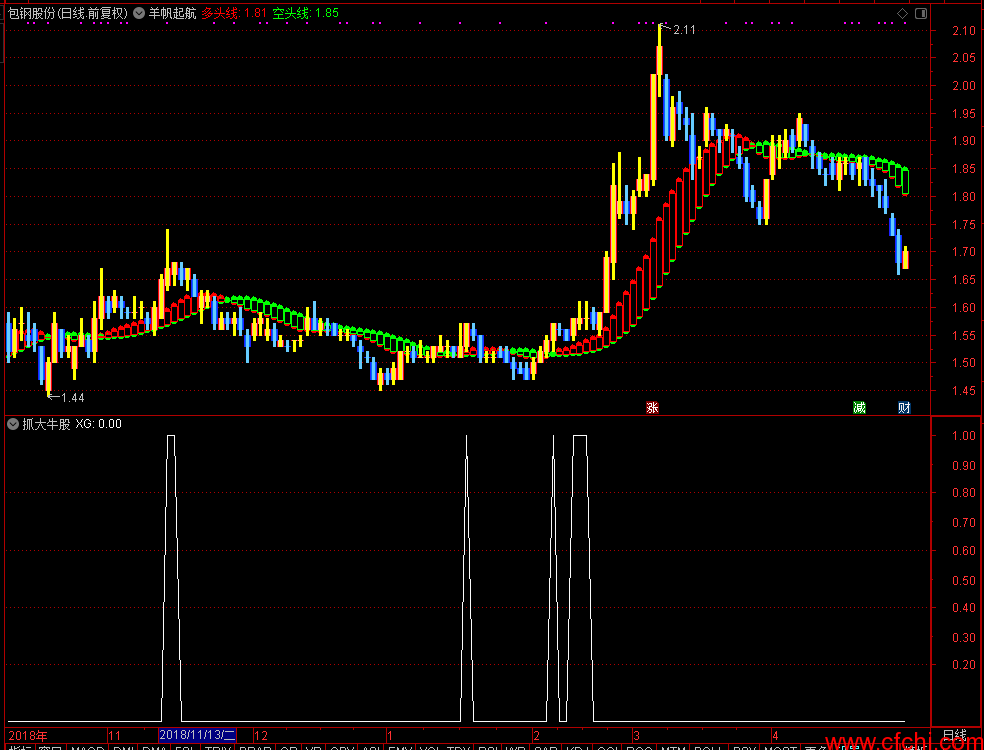Image resolution: width=984 pixels, height=750 pixels.
Task: Click the 多头线: 1.81 value label
Action: click(x=234, y=13)
